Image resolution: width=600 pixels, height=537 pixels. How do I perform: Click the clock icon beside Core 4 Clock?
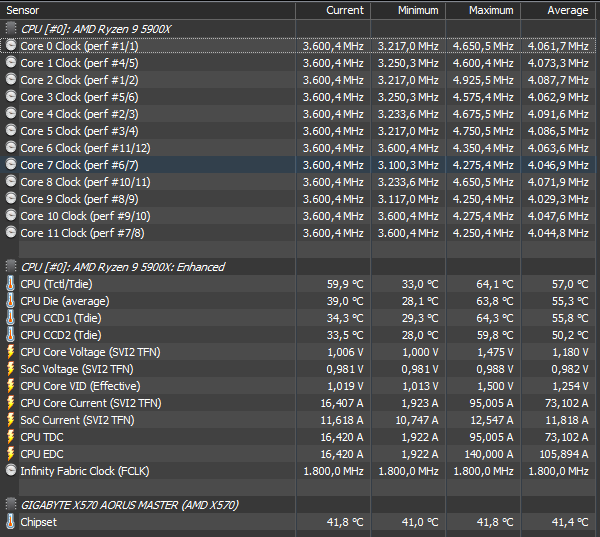[11, 113]
